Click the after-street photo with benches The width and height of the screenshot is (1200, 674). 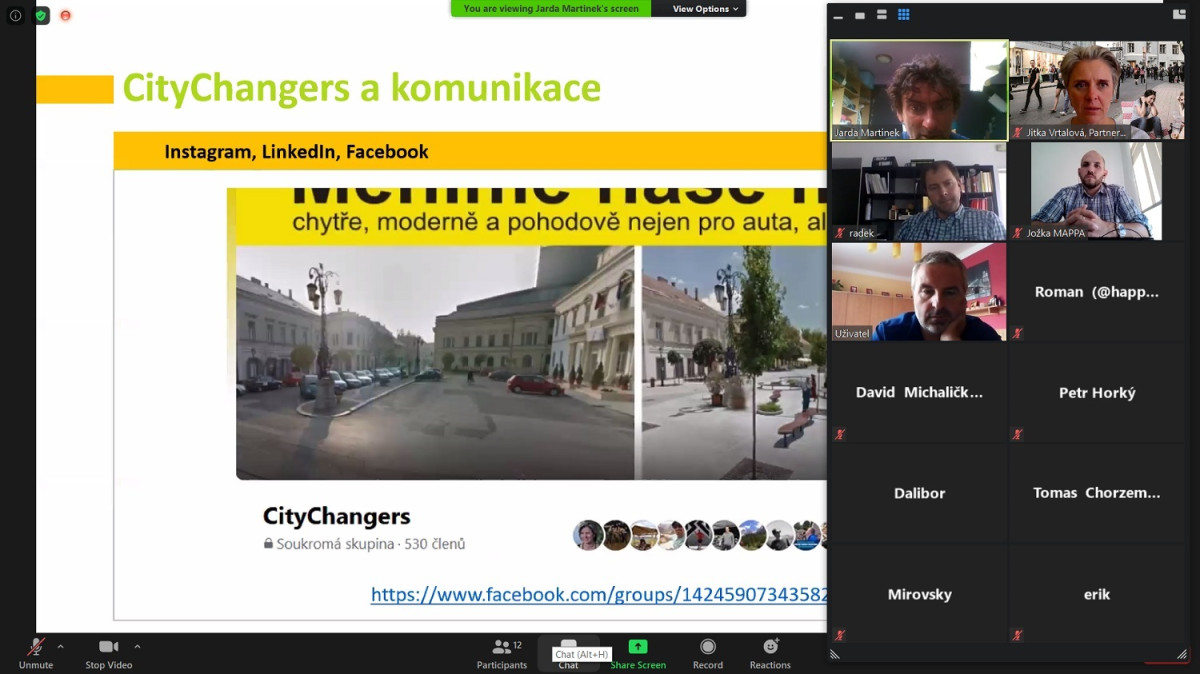click(734, 362)
